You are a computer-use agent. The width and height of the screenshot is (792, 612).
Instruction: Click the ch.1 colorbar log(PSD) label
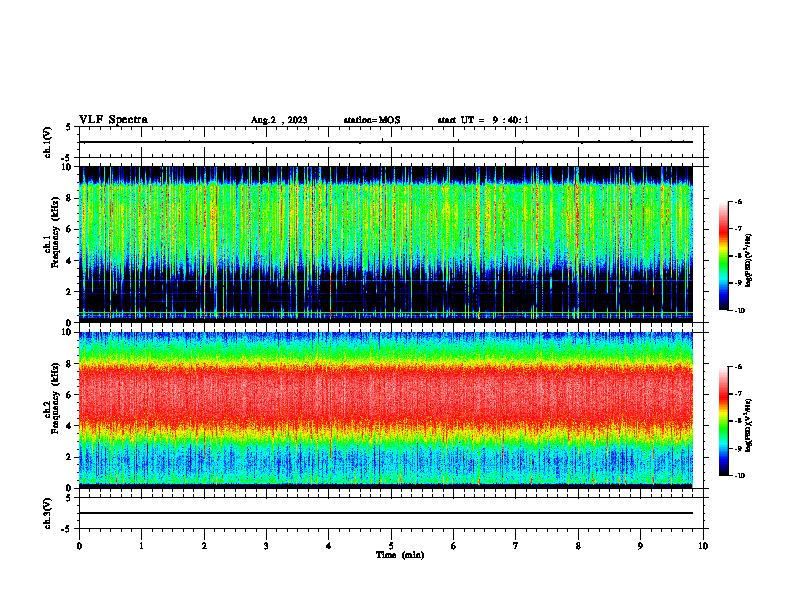[749, 261]
